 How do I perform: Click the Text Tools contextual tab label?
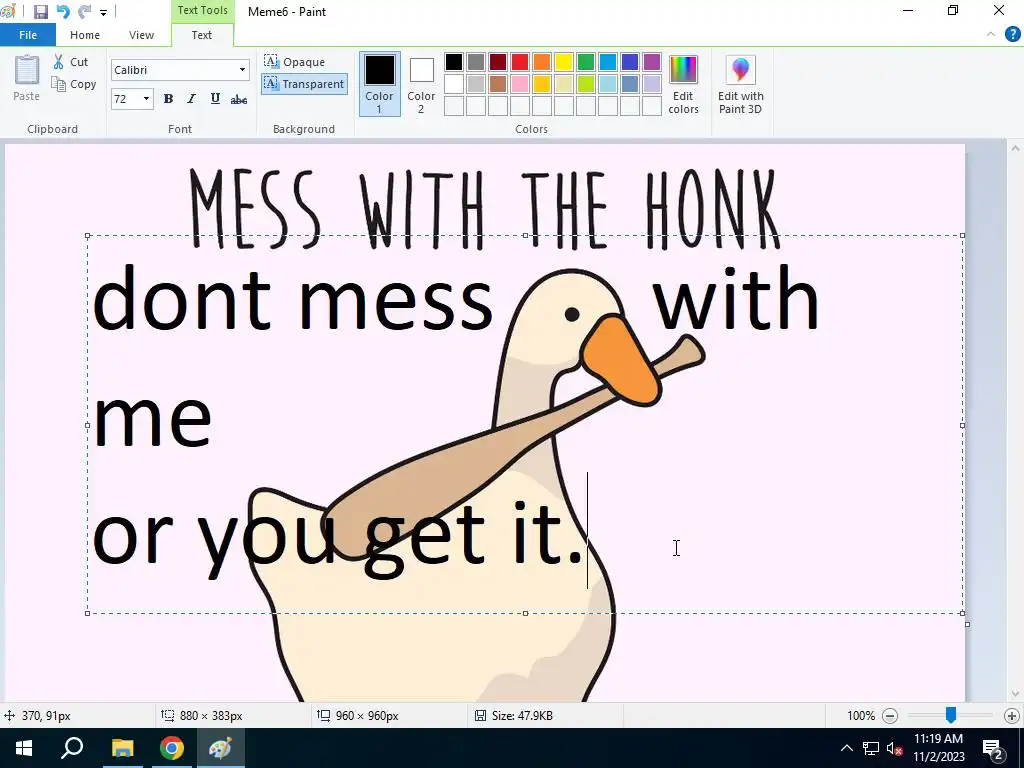(202, 10)
